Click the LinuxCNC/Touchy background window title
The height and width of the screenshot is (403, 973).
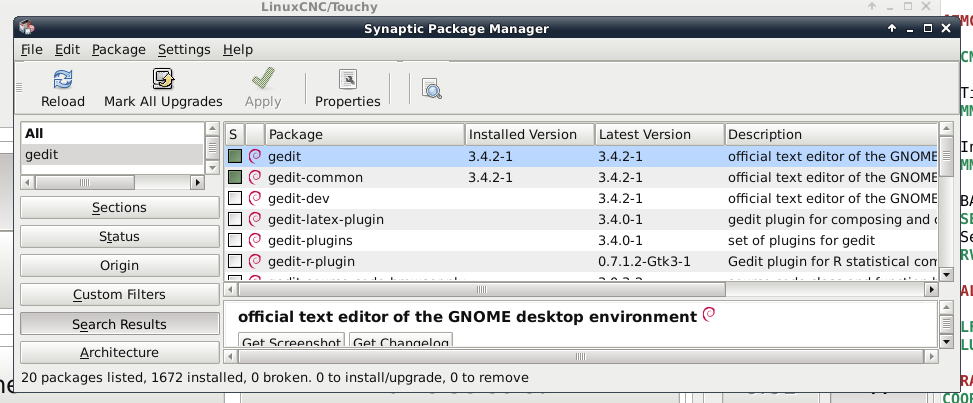click(x=320, y=7)
